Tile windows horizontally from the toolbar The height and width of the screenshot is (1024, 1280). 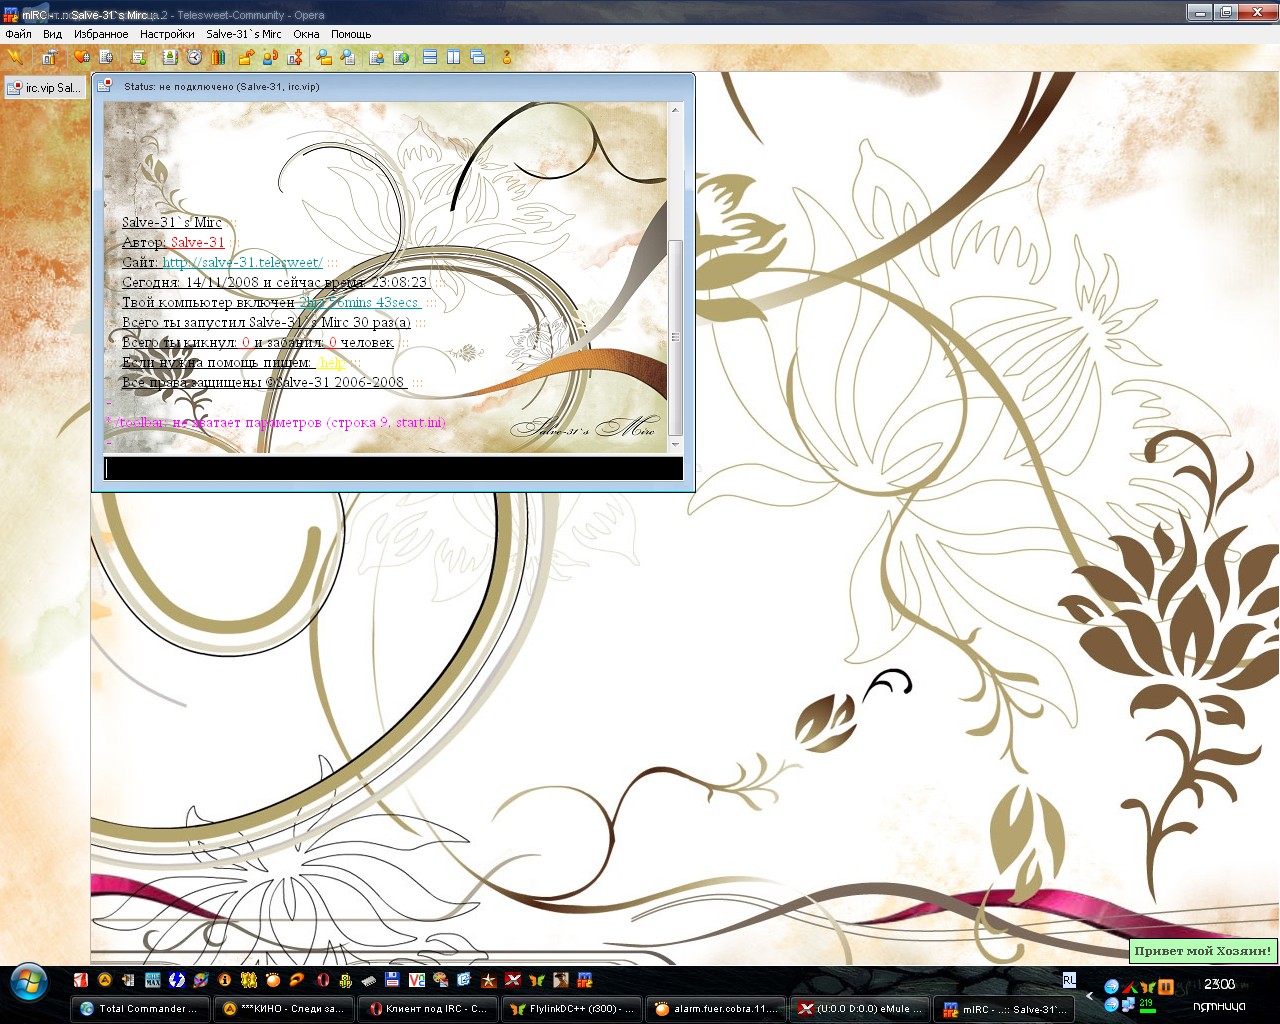tap(430, 57)
